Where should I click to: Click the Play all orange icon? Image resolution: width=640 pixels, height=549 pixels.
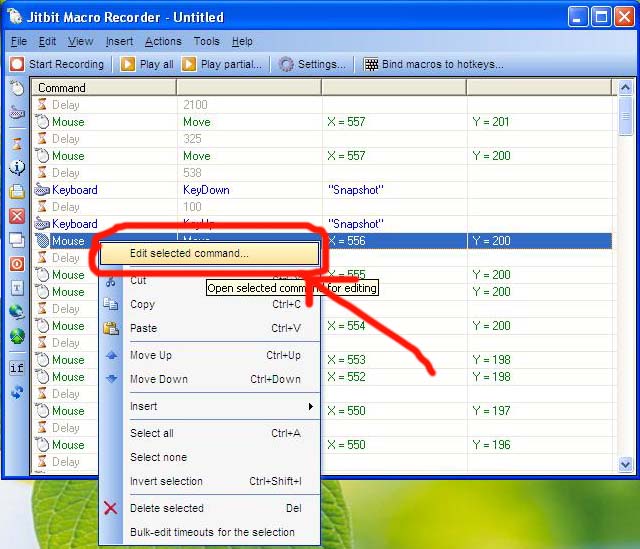click(128, 64)
